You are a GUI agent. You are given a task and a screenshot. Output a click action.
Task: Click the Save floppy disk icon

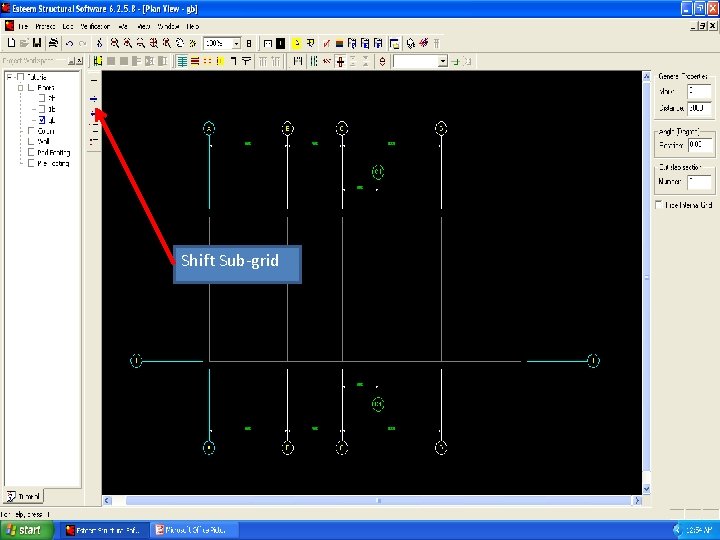37,43
